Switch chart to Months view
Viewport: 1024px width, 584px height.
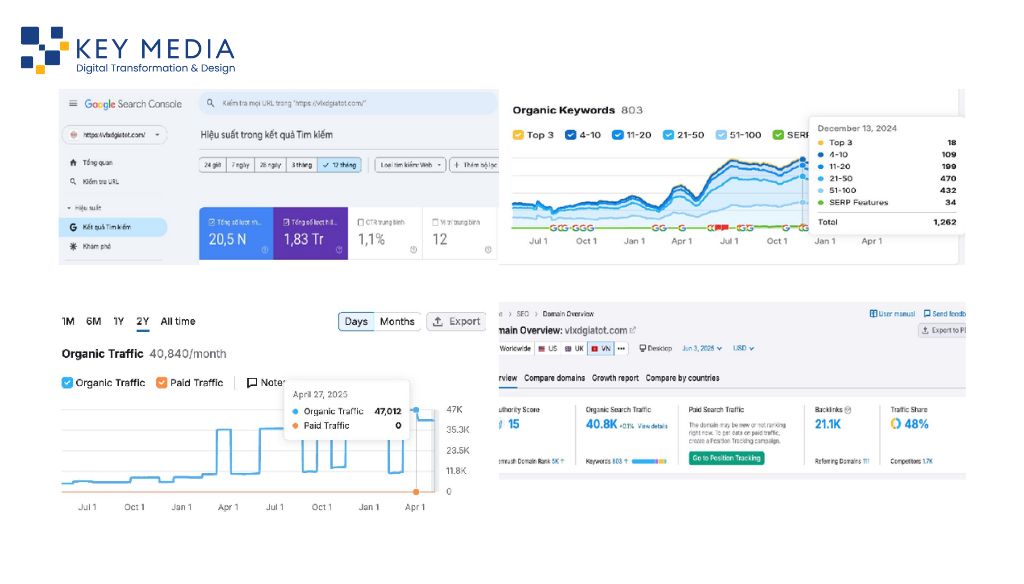point(397,321)
